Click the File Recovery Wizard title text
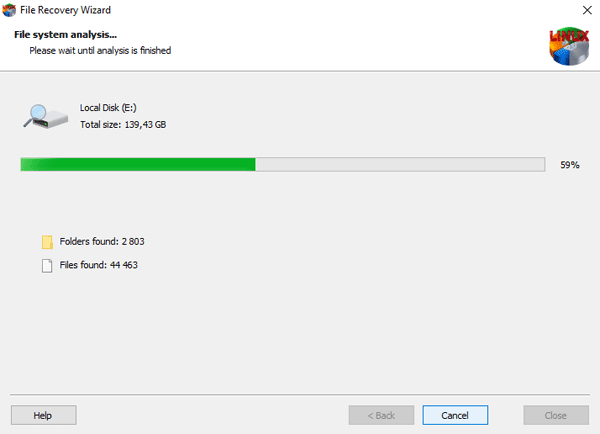This screenshot has width=600, height=434. point(65,10)
